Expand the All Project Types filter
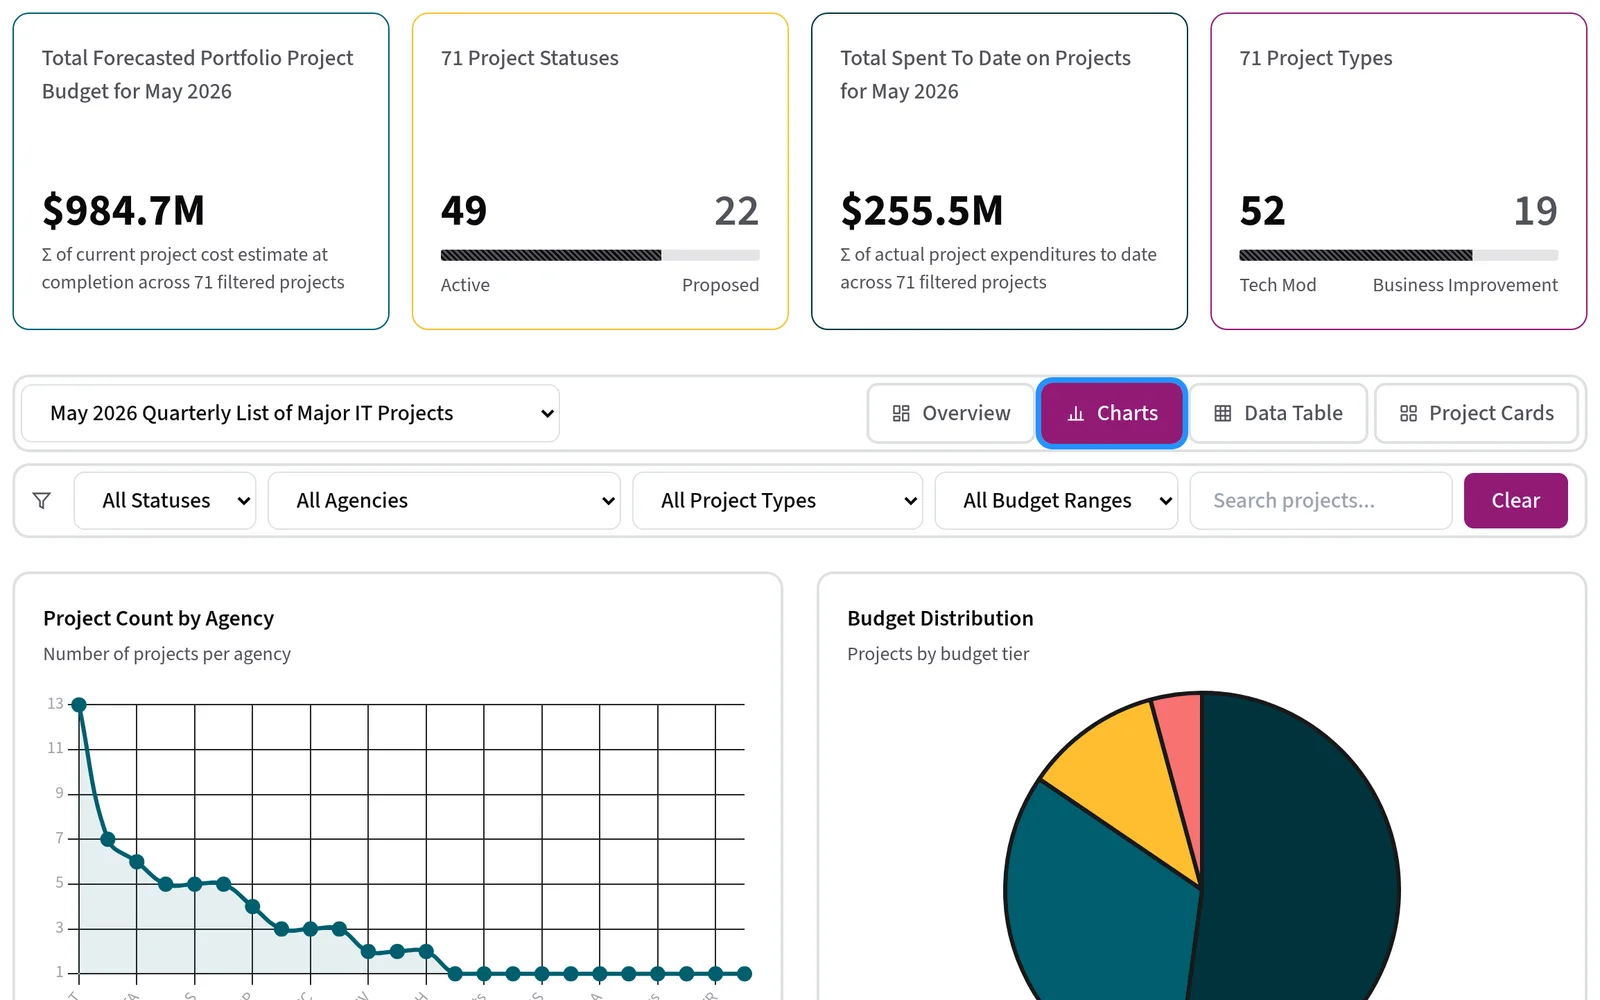 point(778,501)
